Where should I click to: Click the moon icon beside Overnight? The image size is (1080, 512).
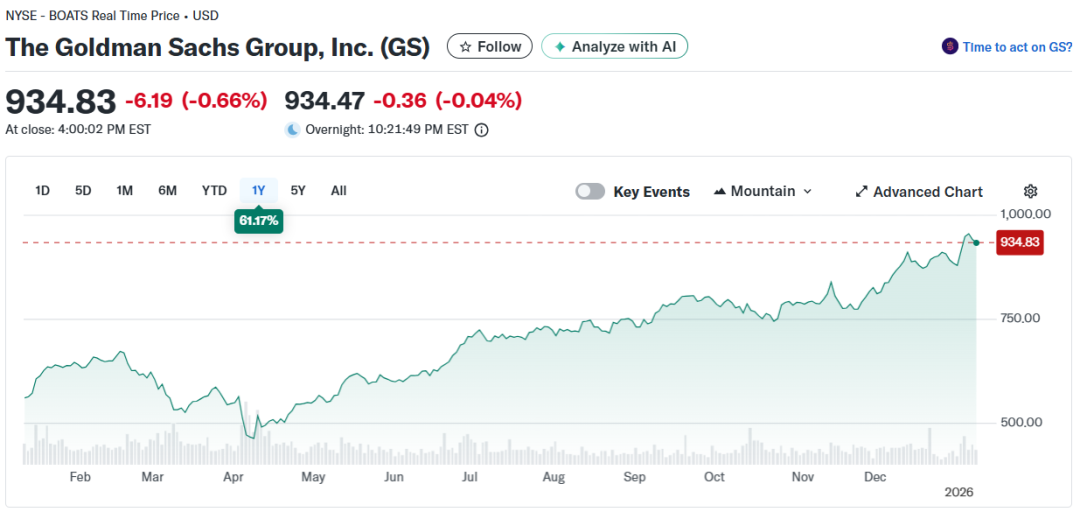click(x=292, y=130)
